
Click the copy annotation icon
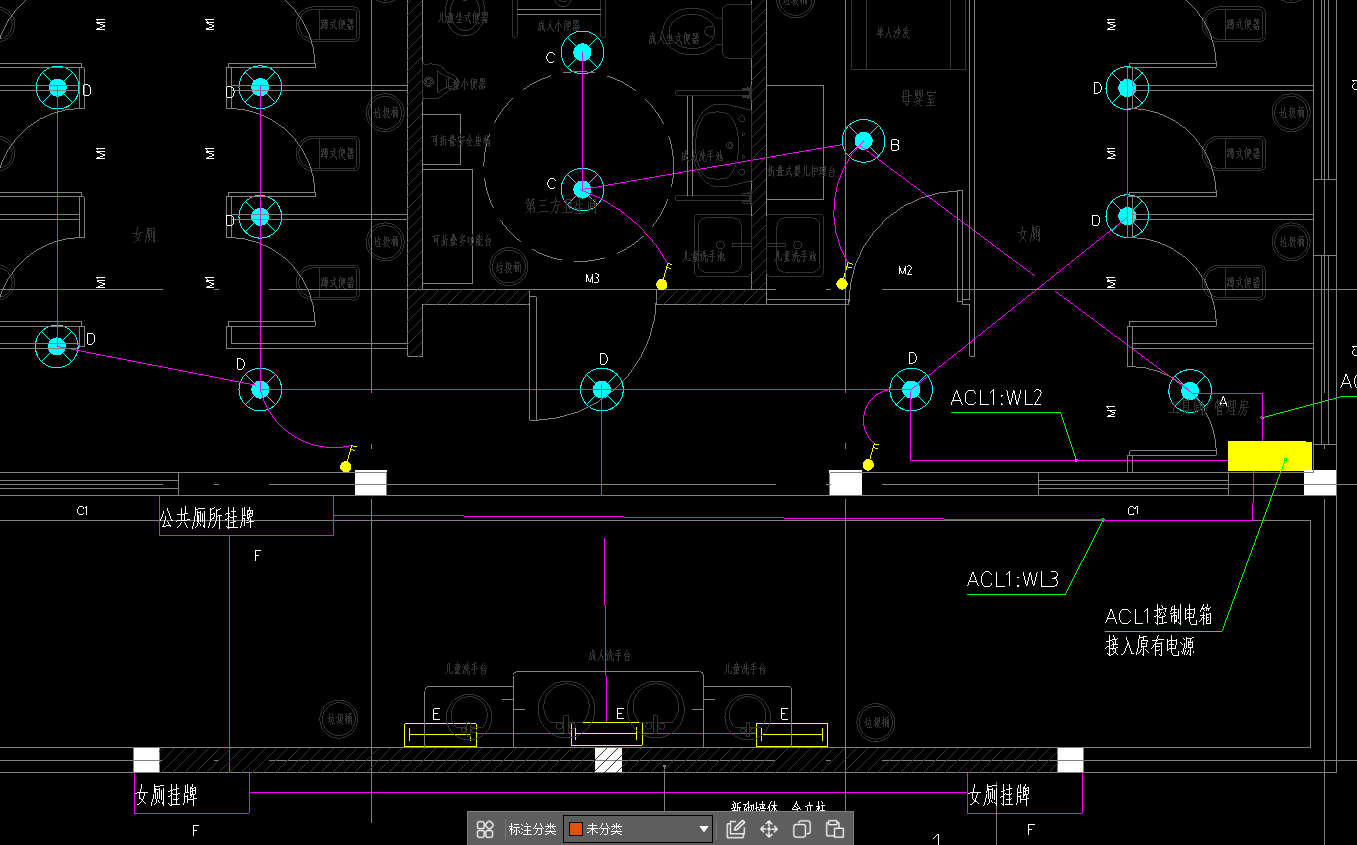[x=801, y=829]
